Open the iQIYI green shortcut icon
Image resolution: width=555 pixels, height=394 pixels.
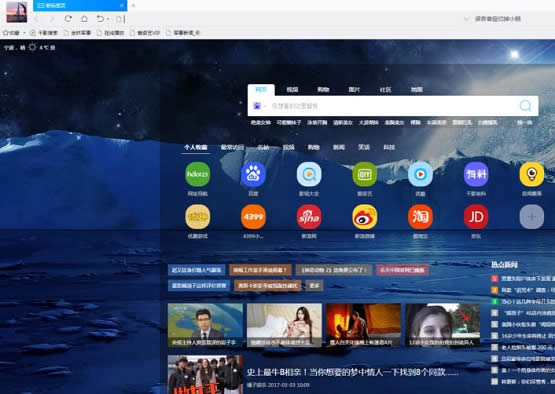365,174
